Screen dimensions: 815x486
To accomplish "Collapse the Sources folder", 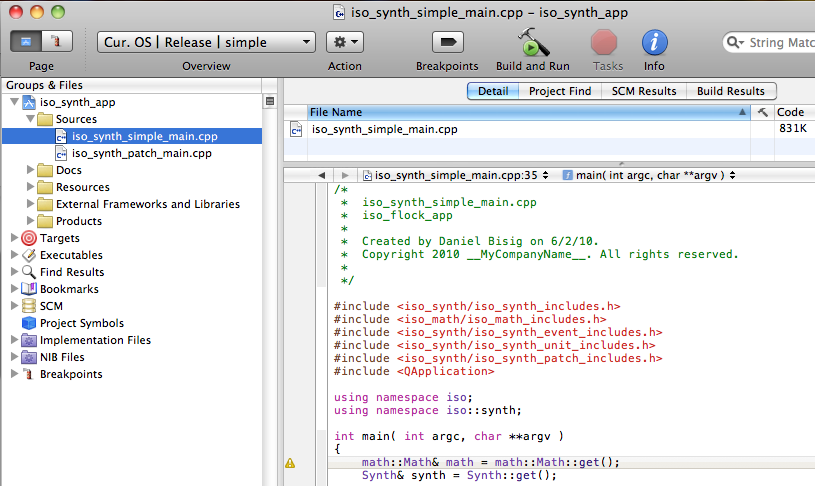I will [x=30, y=119].
